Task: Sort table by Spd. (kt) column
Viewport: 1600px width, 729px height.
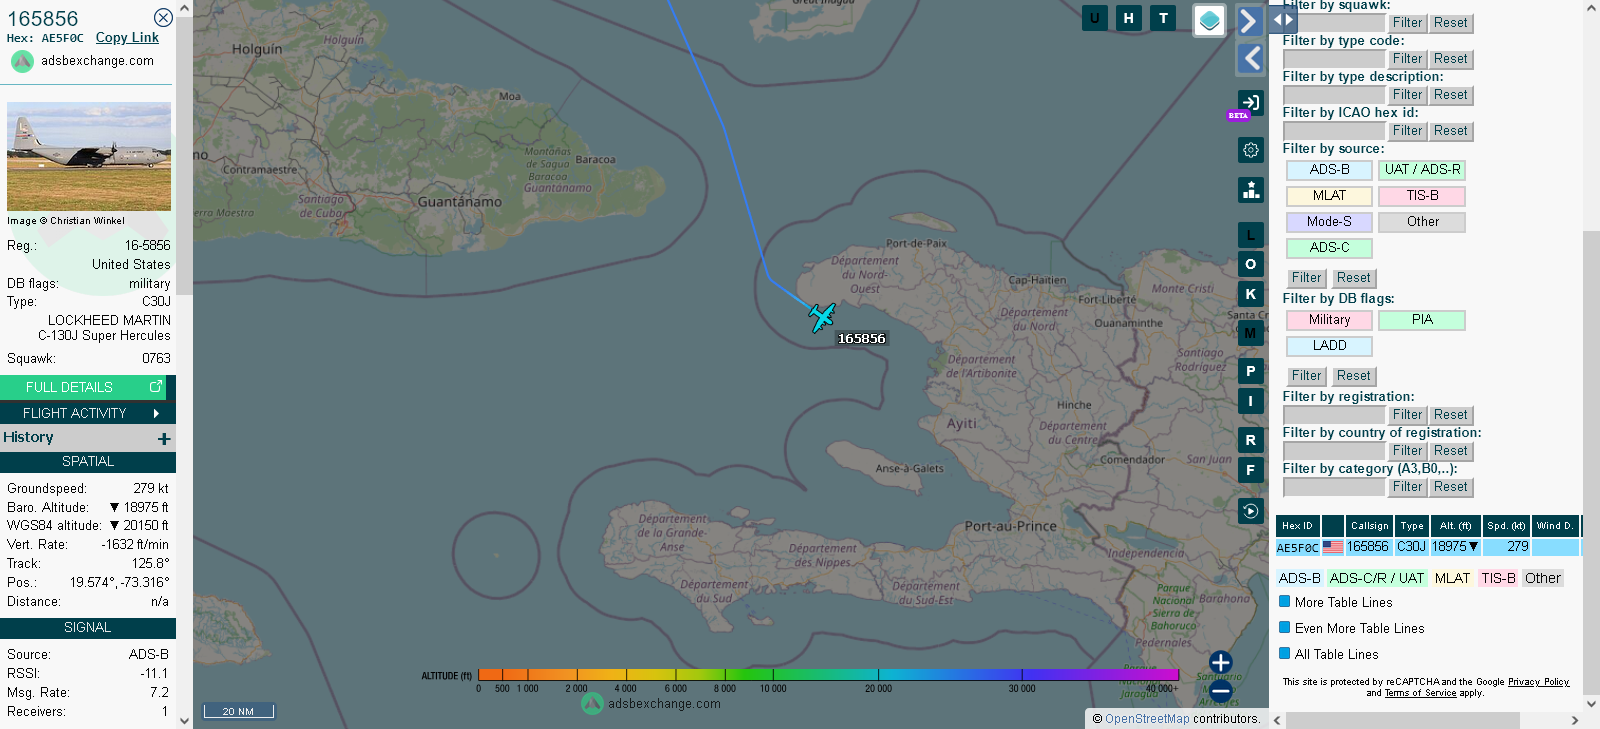Action: [1506, 526]
